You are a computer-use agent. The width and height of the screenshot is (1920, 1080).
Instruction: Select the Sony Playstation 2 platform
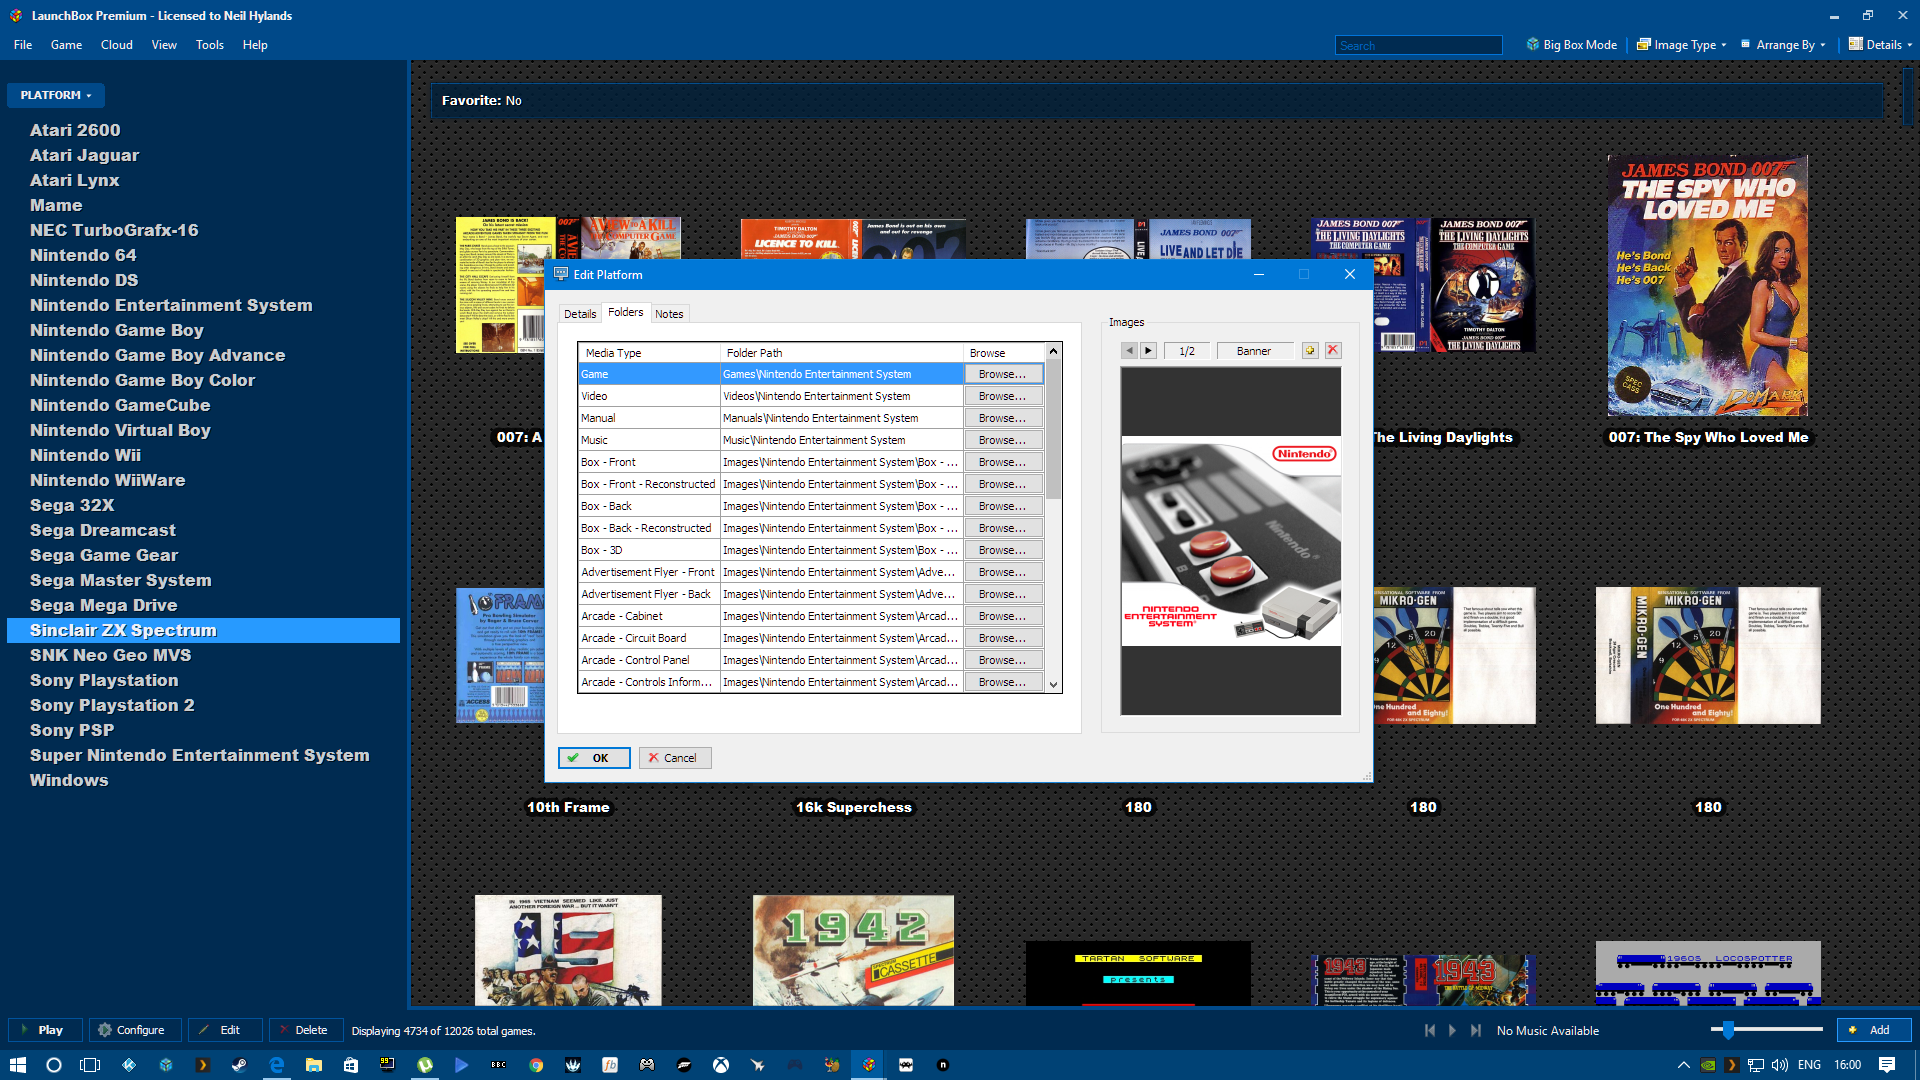click(x=112, y=705)
